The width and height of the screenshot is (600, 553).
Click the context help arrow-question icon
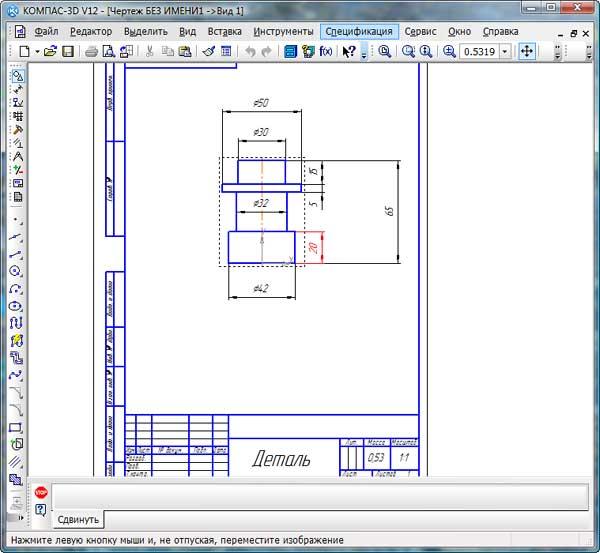(349, 51)
